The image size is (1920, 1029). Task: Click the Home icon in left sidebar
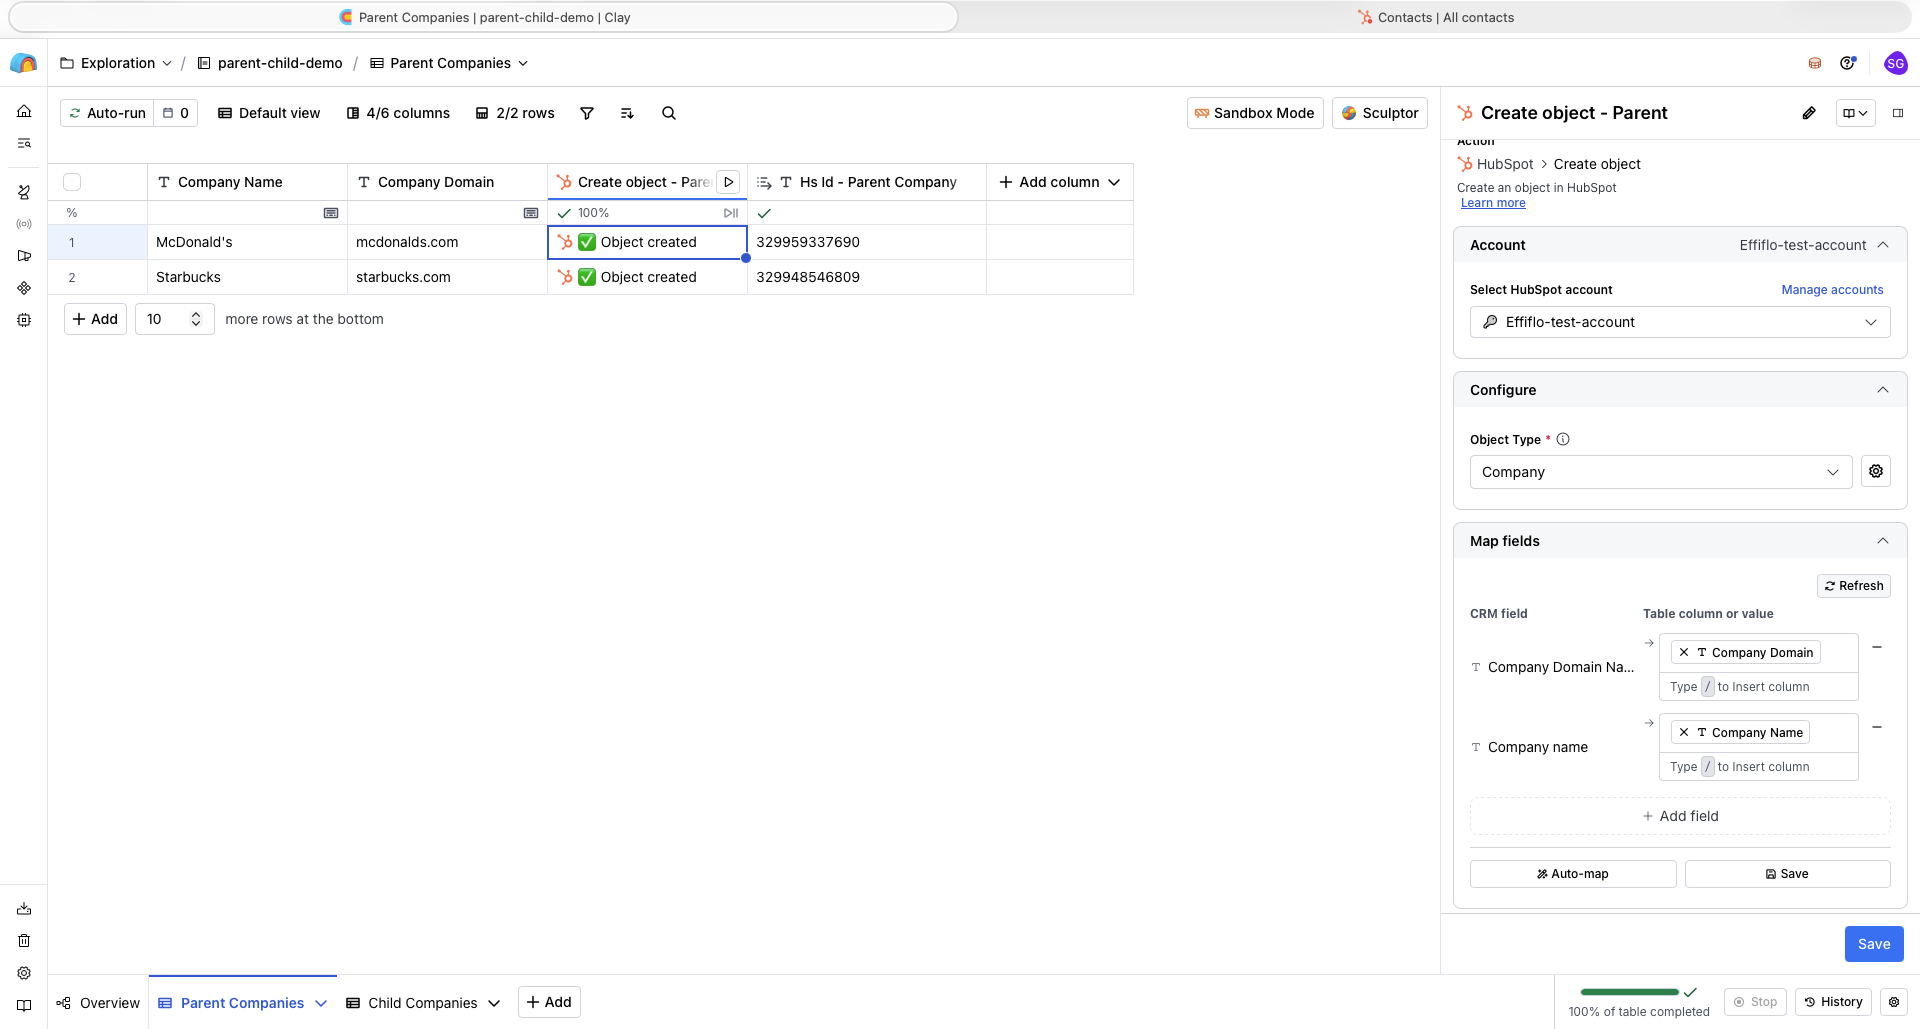[x=24, y=111]
